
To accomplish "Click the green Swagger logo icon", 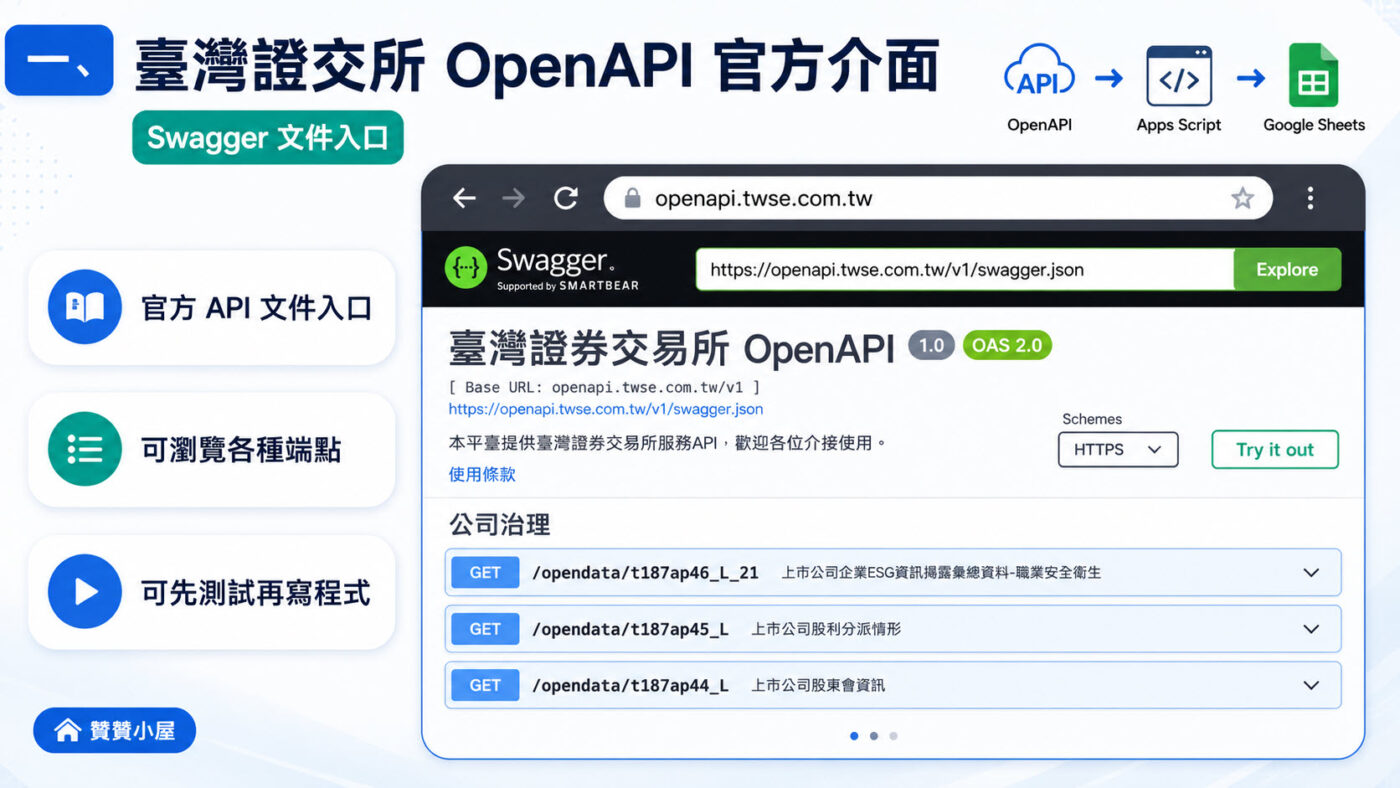I will tap(466, 269).
